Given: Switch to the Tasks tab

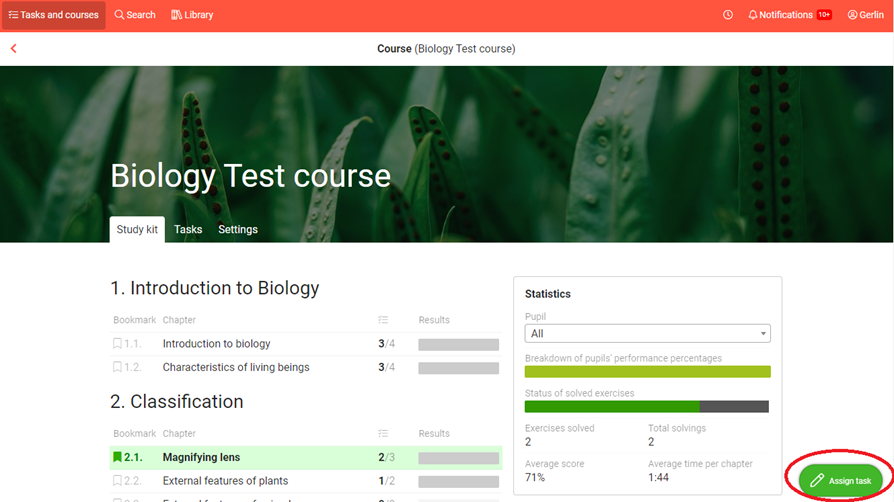Looking at the screenshot, I should (188, 230).
